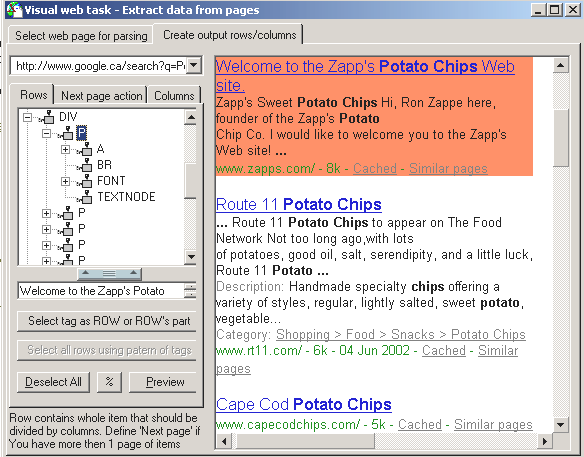Close the Visual web task window
Image resolution: width=584 pixels, height=457 pixels.
(572, 10)
